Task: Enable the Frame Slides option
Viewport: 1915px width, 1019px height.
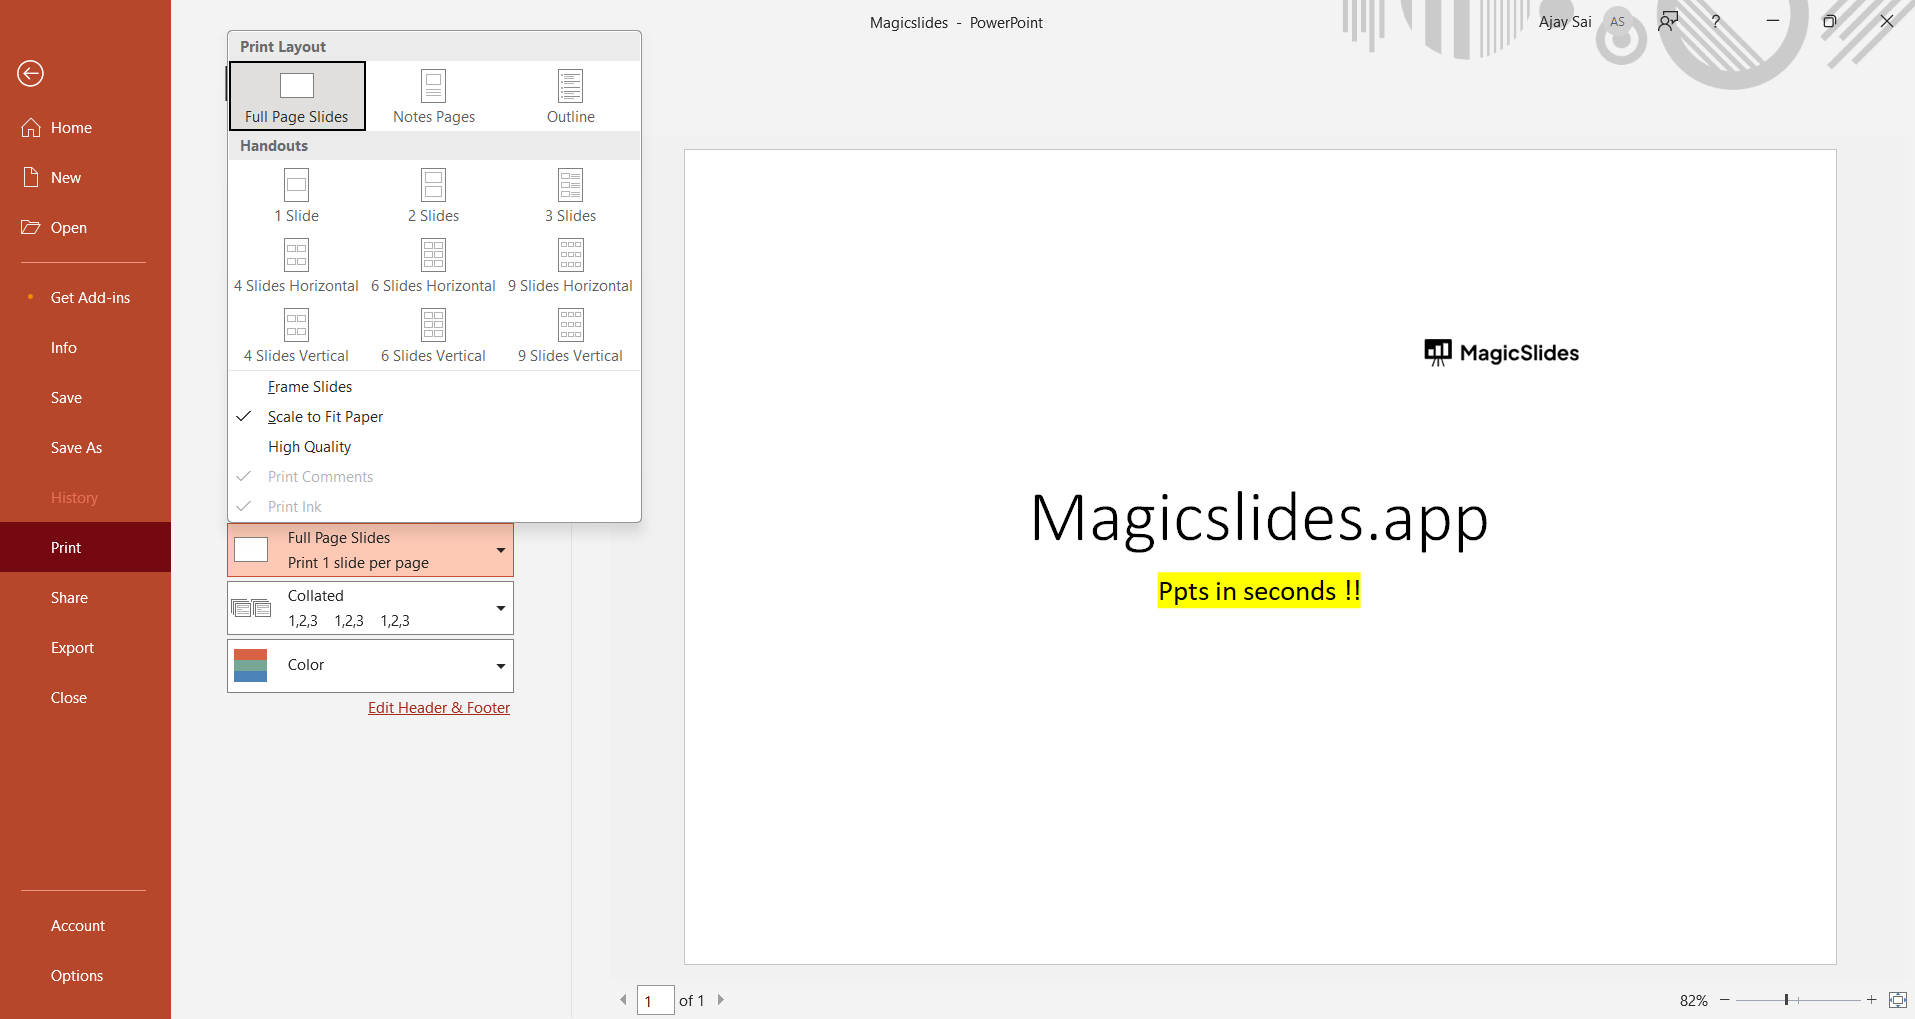Action: [x=310, y=387]
